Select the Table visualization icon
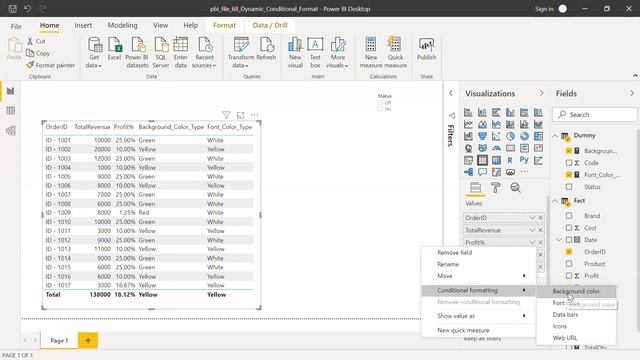The image size is (640, 360). pos(482,160)
